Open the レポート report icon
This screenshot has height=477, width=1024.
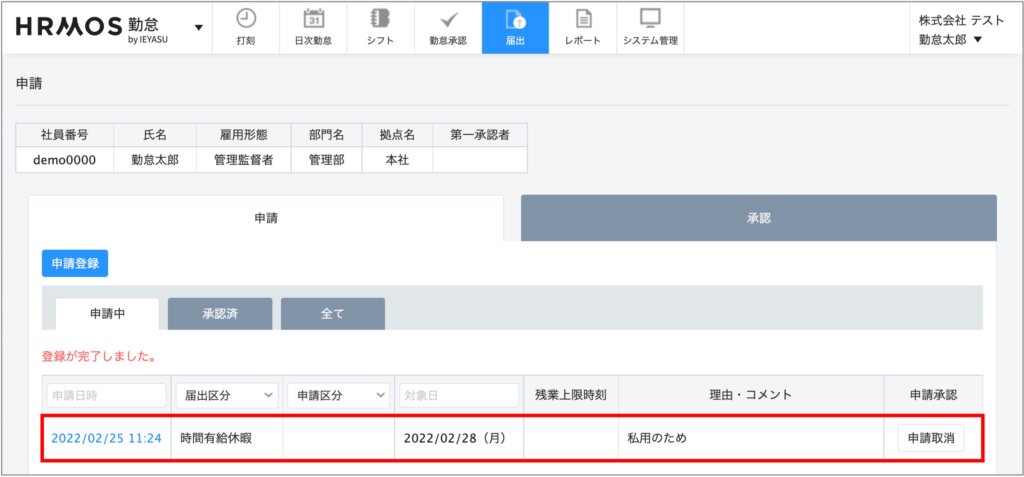(582, 19)
